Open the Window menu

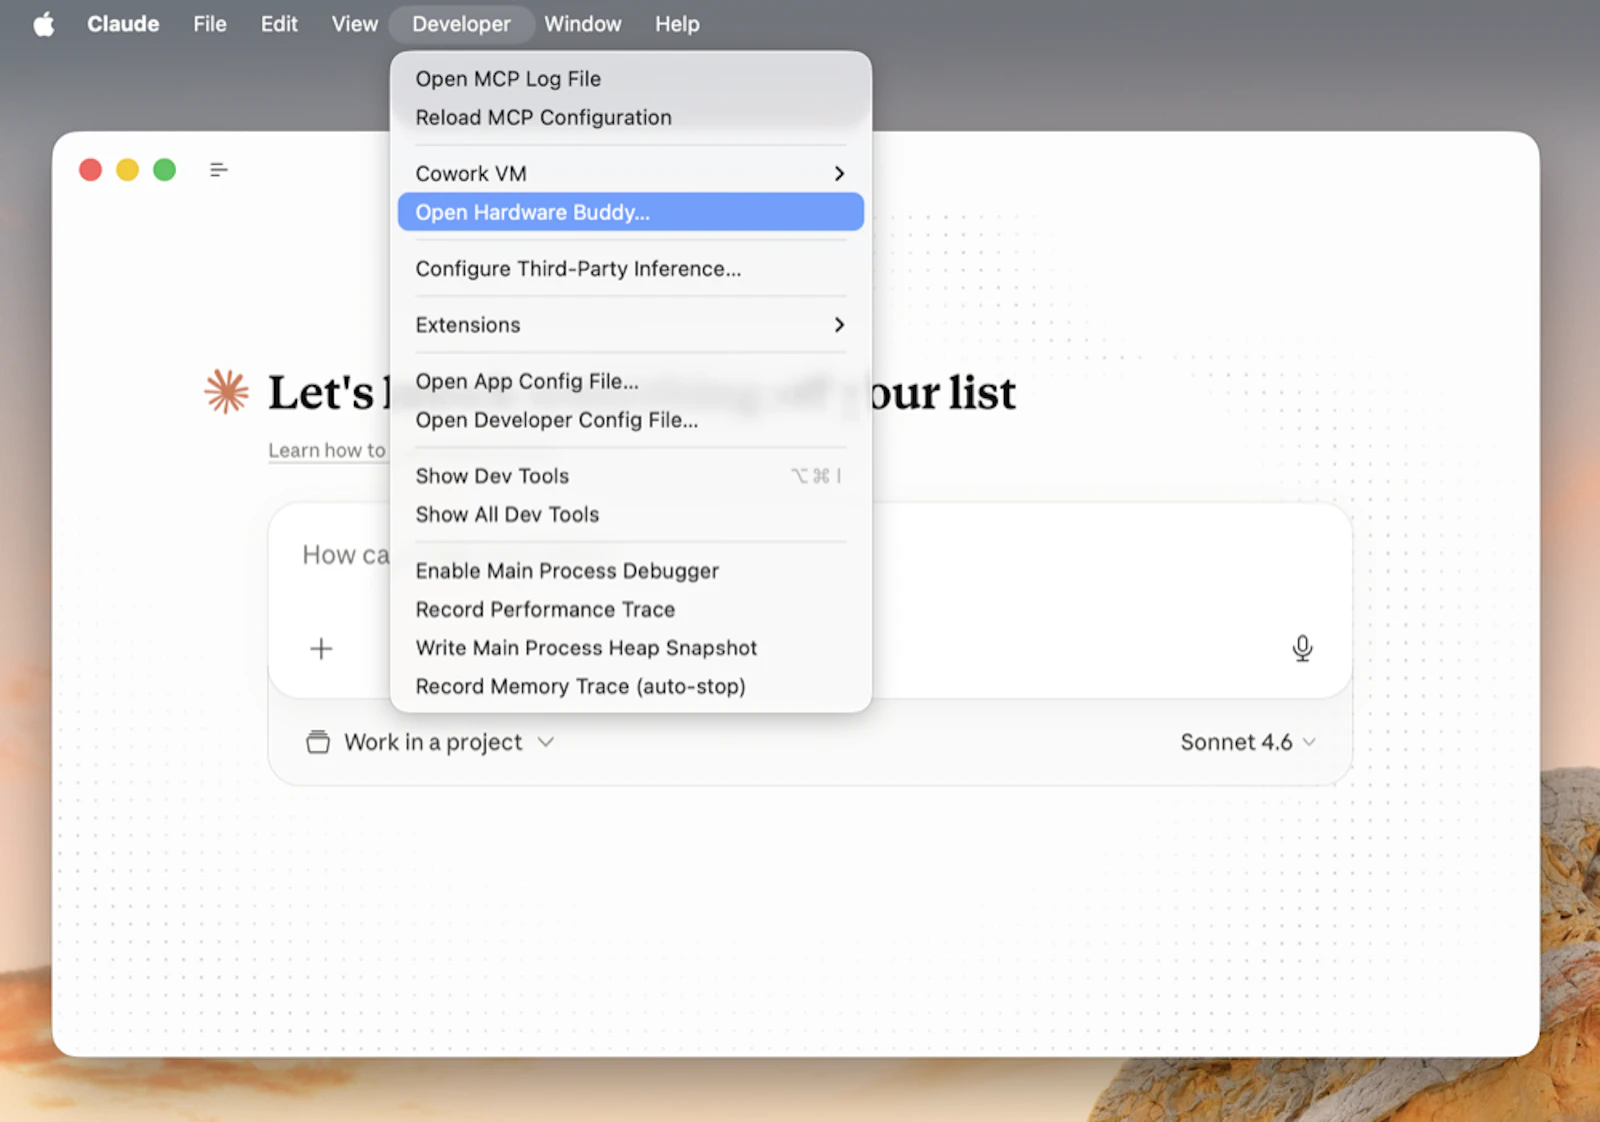[582, 23]
